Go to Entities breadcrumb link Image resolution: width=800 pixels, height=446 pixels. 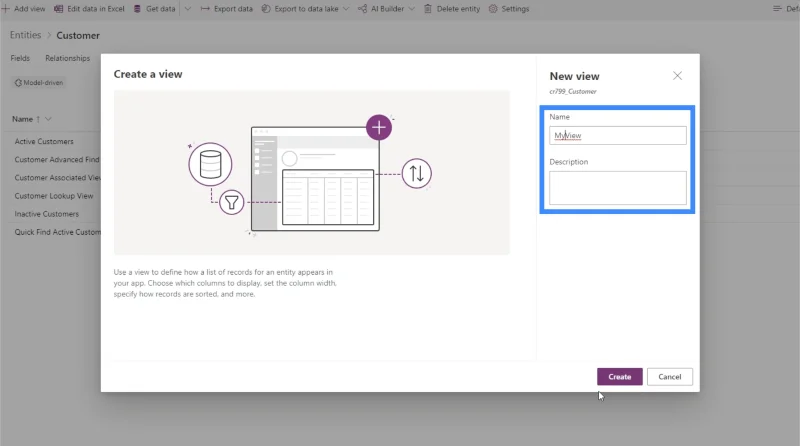(26, 35)
